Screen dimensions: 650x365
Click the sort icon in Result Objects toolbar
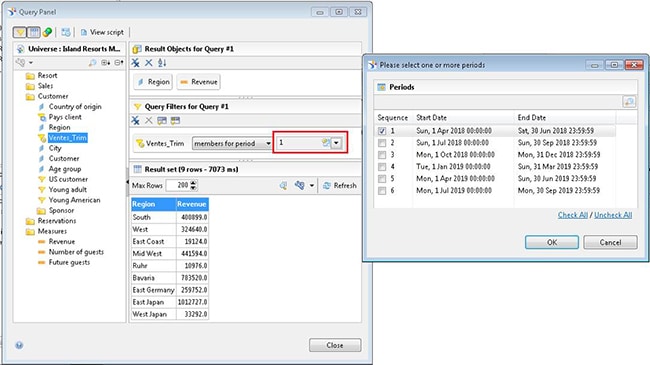[162, 63]
